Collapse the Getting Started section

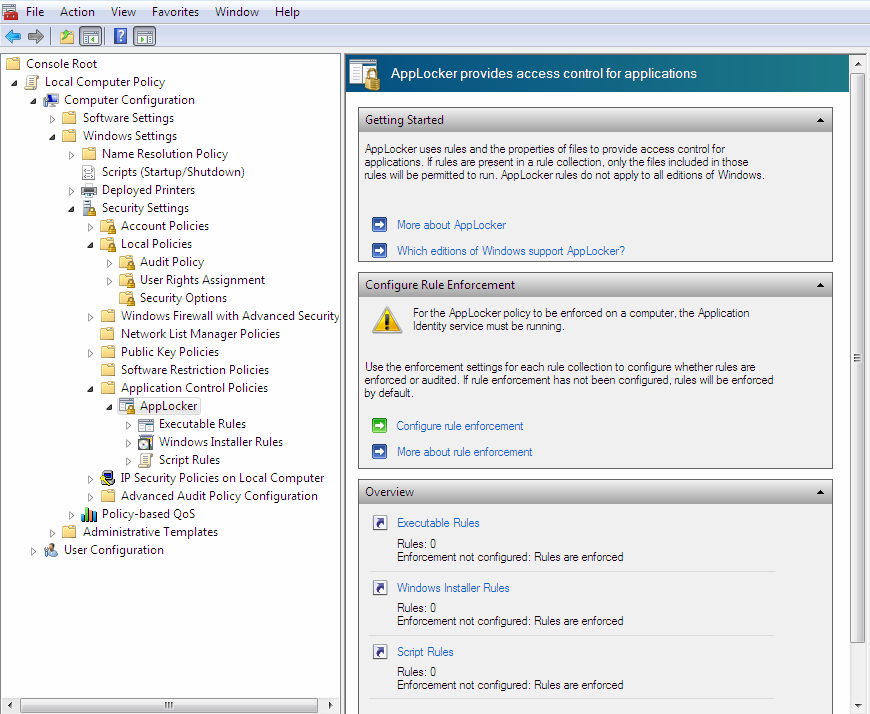click(x=820, y=120)
